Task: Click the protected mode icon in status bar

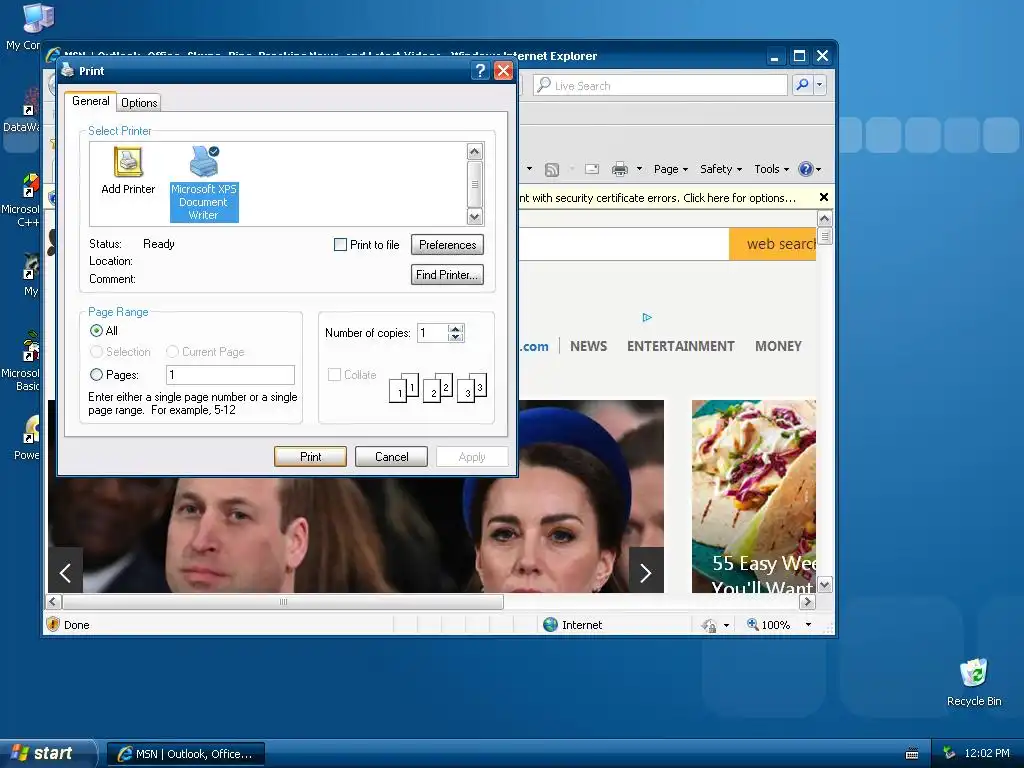Action: point(710,626)
